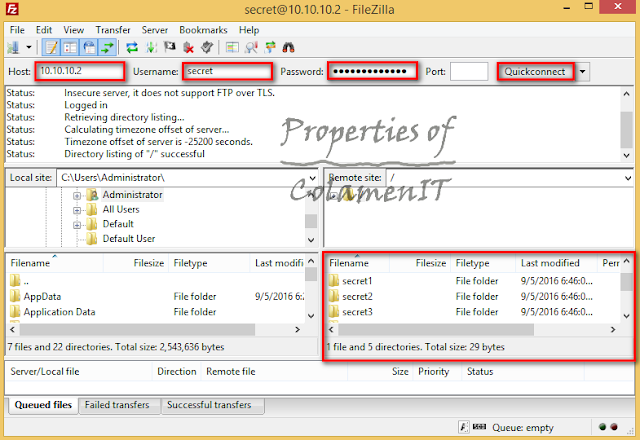This screenshot has height=440, width=640.
Task: Click the Queue: empty status indicator
Action: [522, 427]
